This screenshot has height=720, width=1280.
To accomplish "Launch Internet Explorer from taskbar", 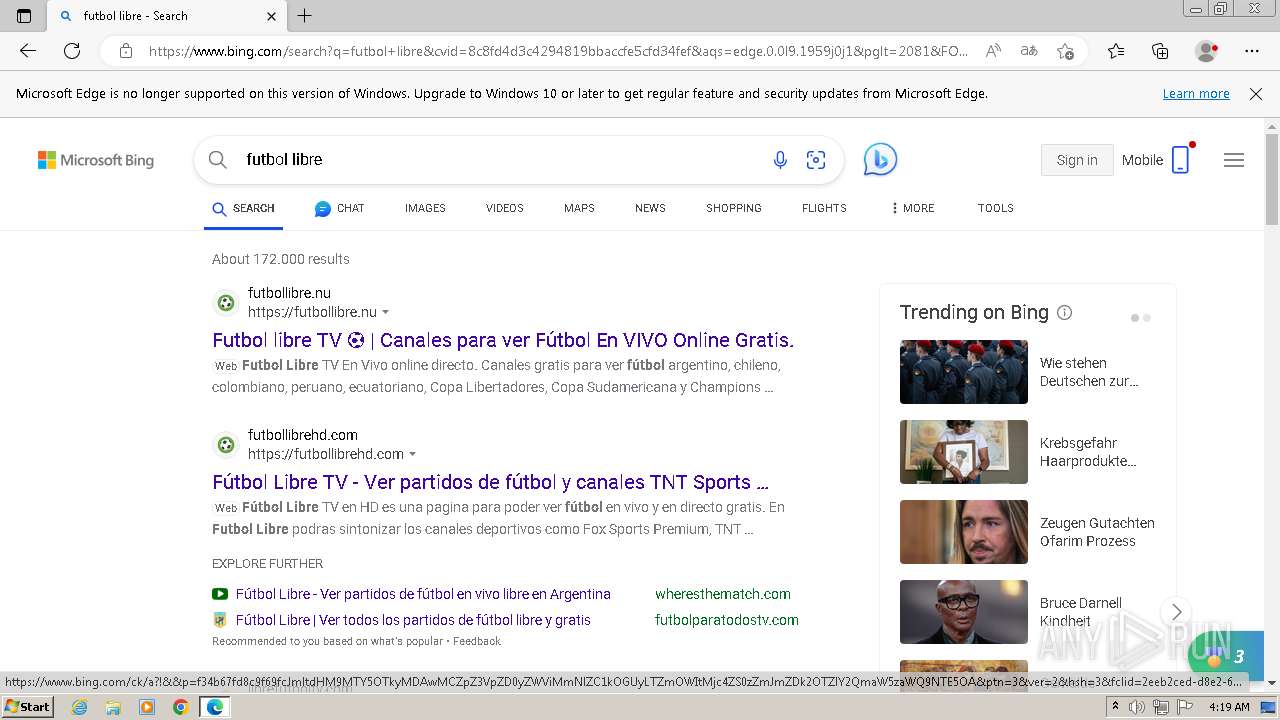I will tap(79, 707).
